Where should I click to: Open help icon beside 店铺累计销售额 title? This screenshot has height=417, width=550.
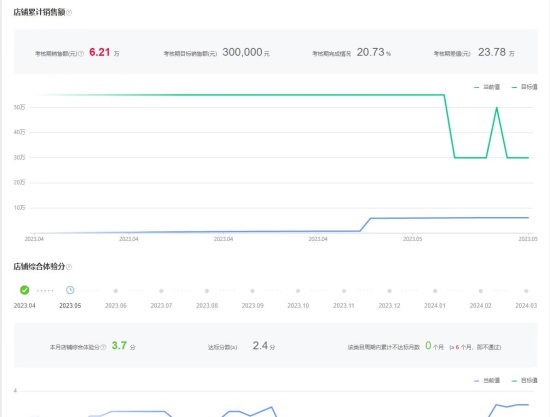(69, 13)
